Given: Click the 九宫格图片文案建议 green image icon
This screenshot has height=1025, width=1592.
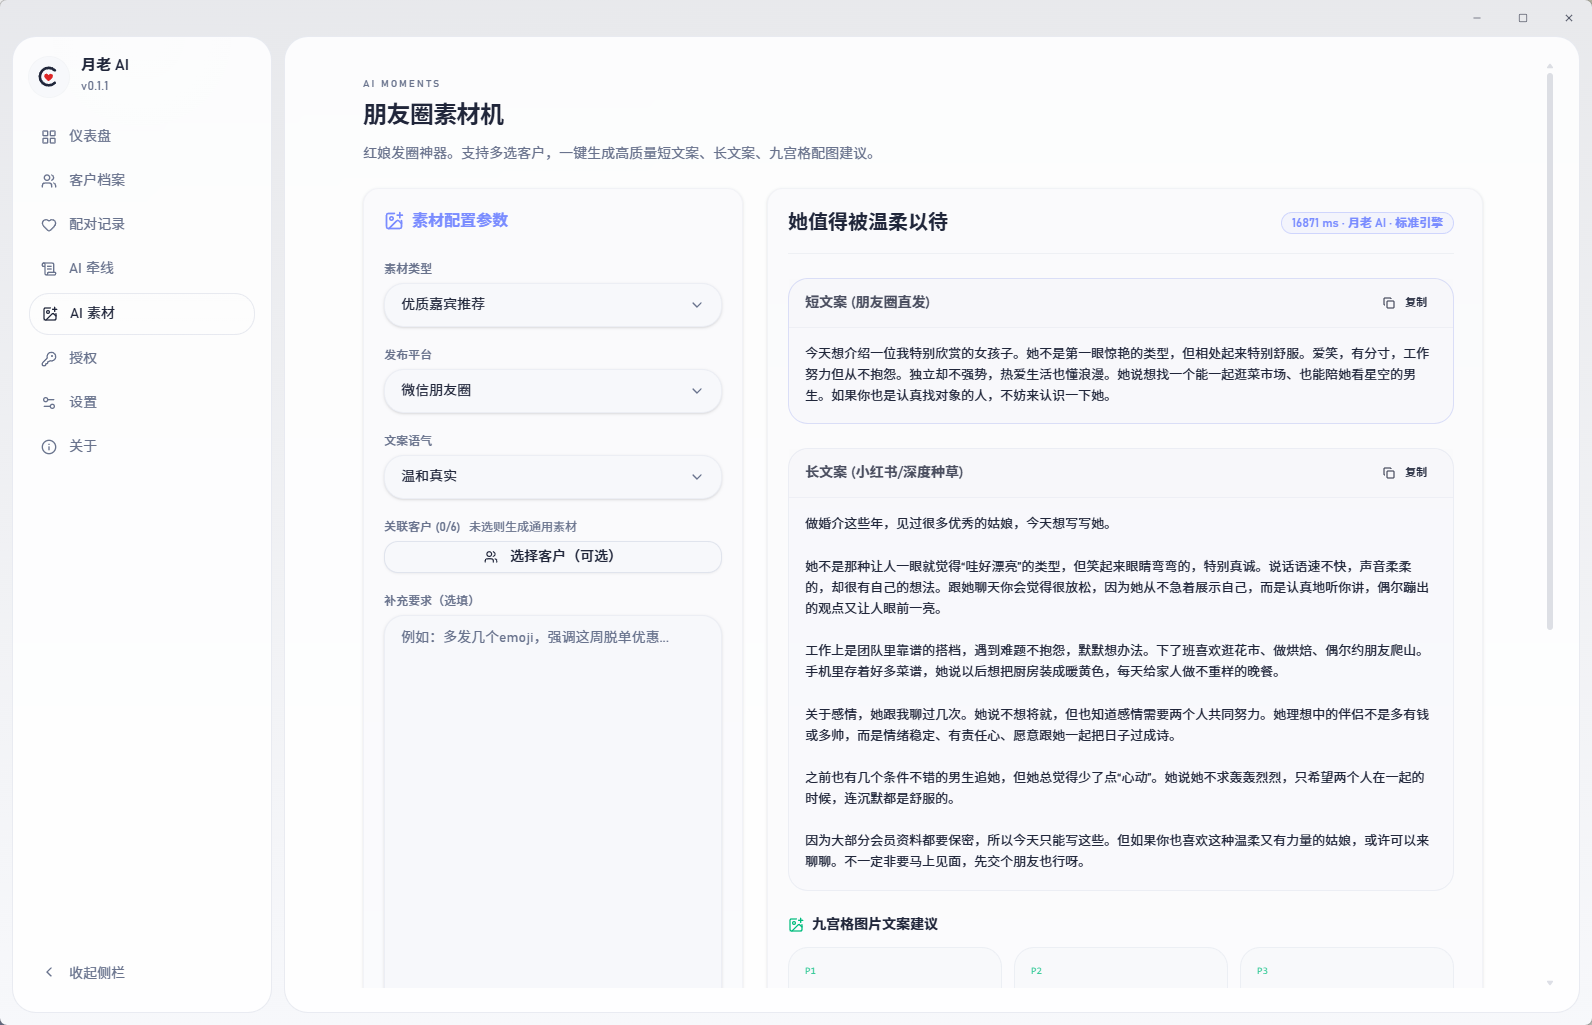Looking at the screenshot, I should (796, 925).
